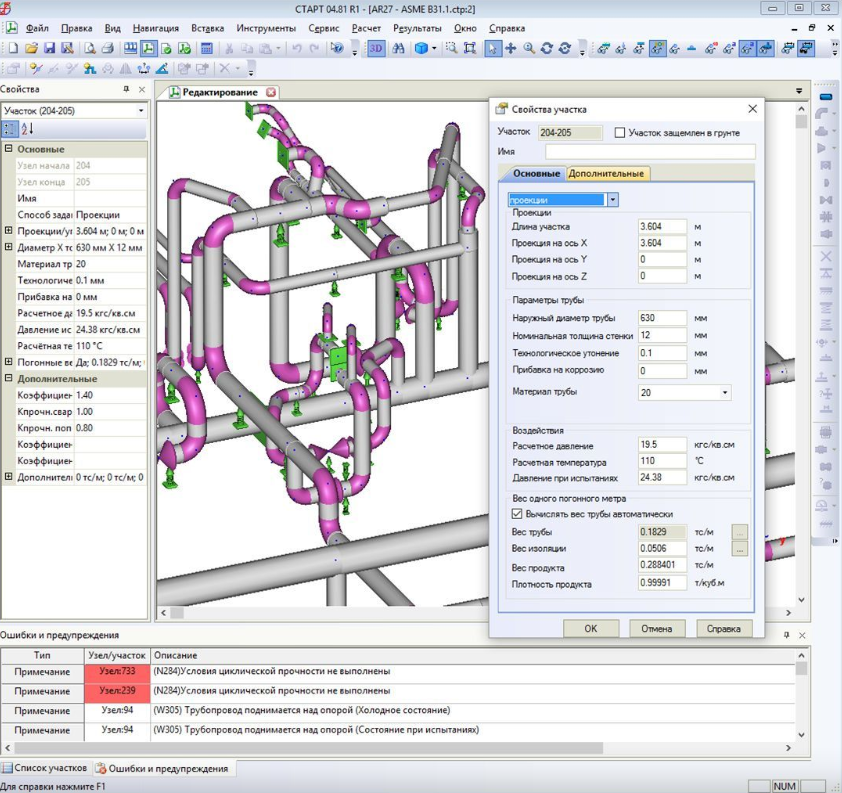Click the calculator toolbar icon
842x793 pixels.
coord(206,48)
